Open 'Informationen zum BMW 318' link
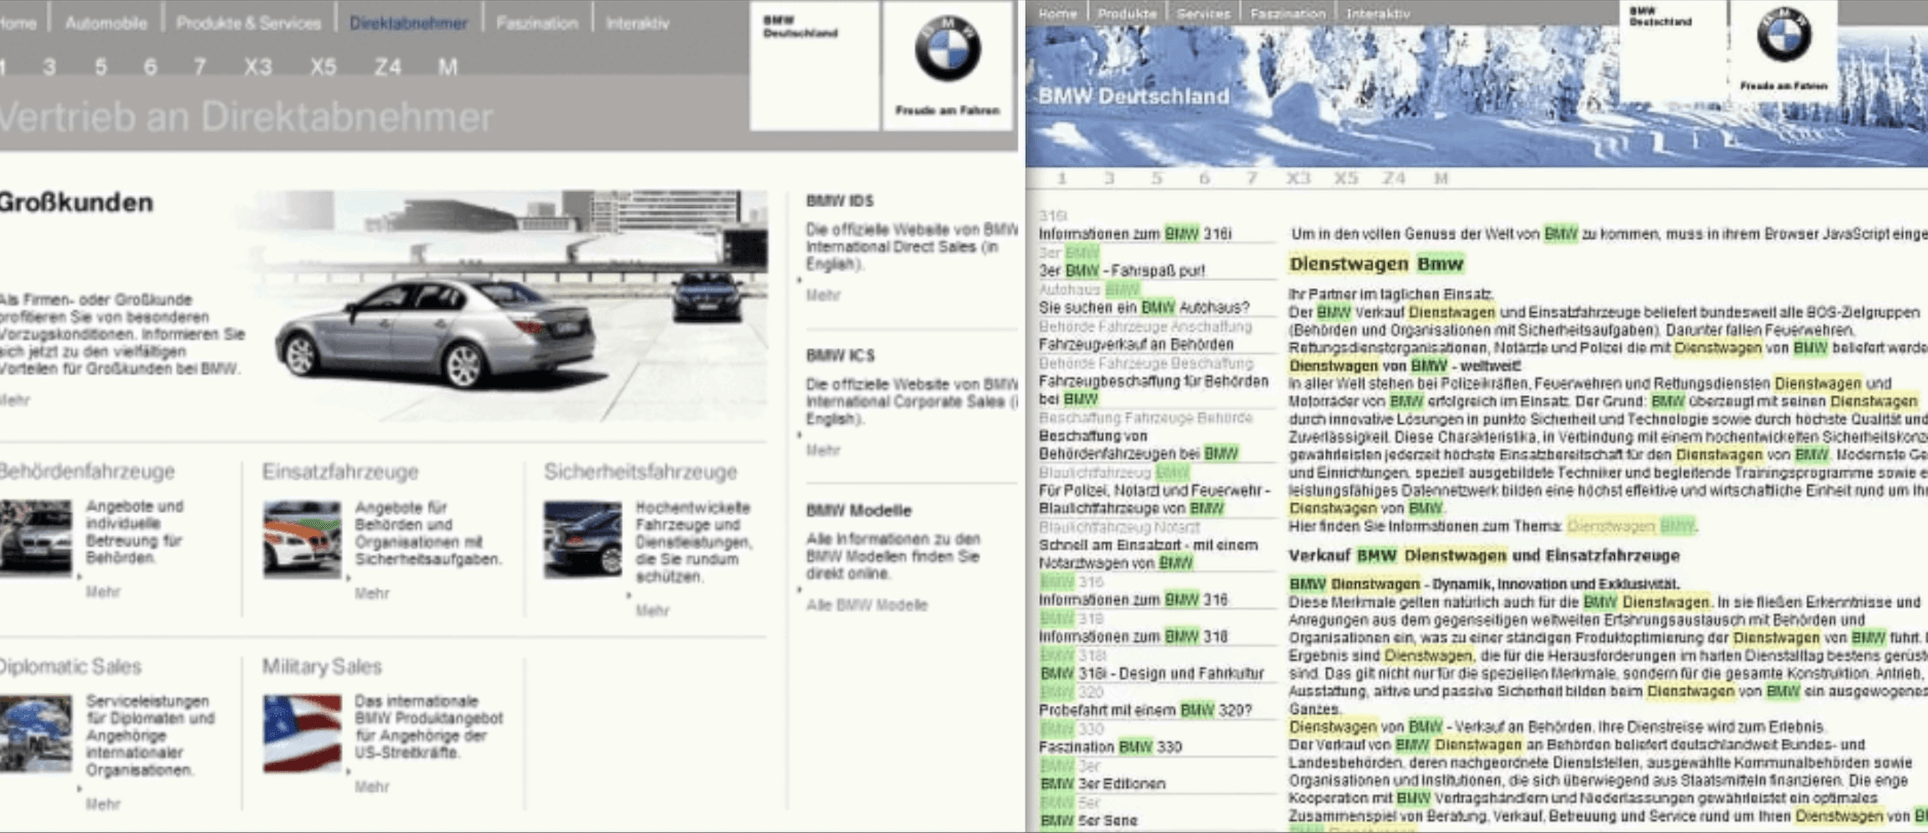This screenshot has height=833, width=1928. pos(1133,636)
